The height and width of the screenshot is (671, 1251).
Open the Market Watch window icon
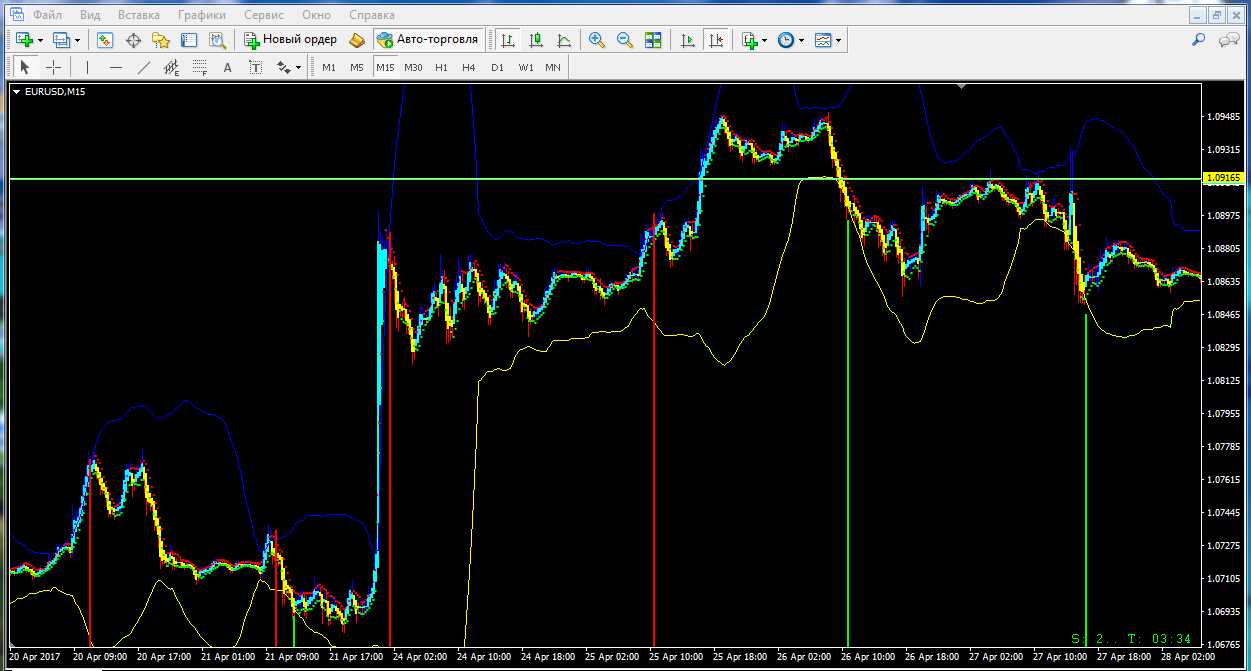click(x=105, y=40)
